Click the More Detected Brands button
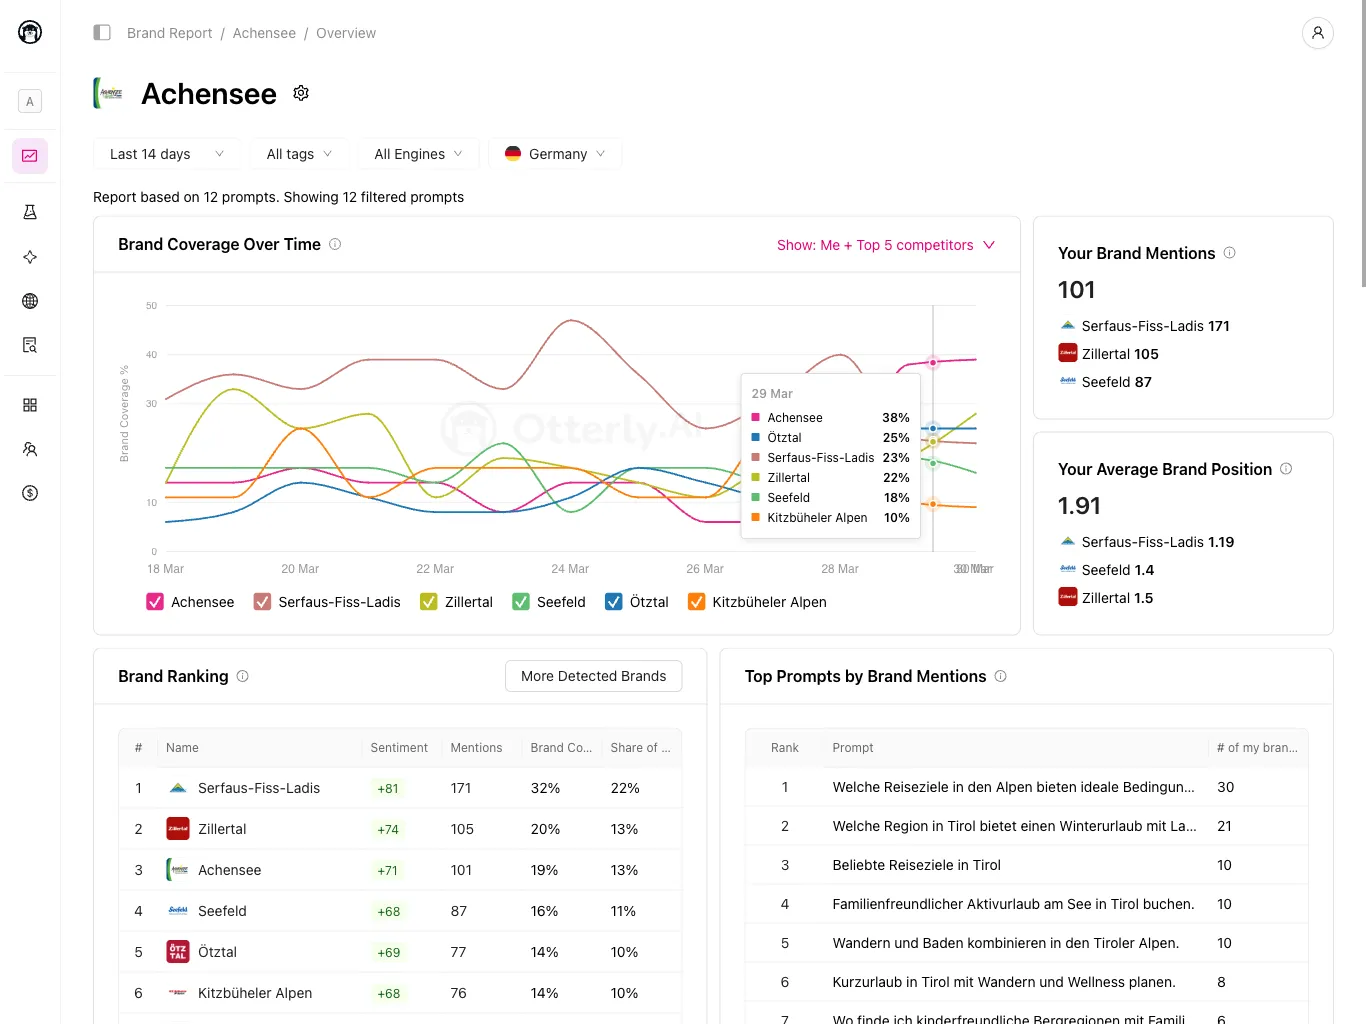The width and height of the screenshot is (1366, 1024). 593,676
